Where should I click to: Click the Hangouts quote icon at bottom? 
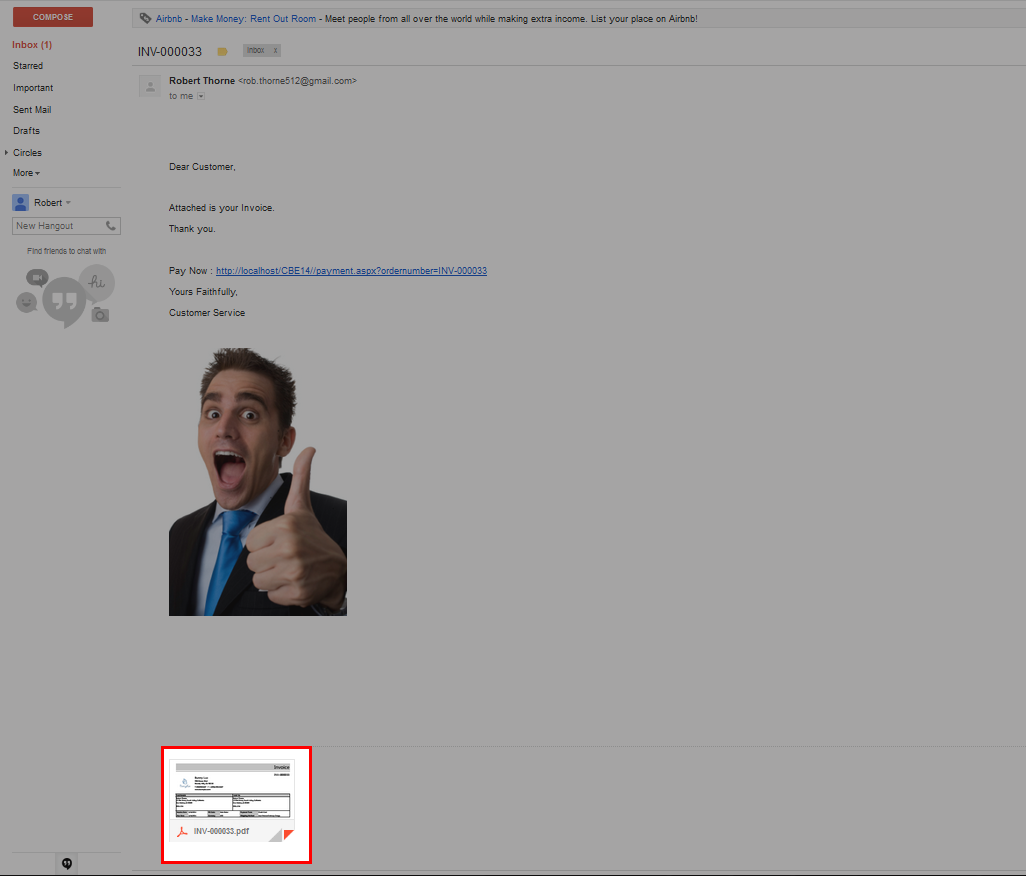tap(67, 863)
